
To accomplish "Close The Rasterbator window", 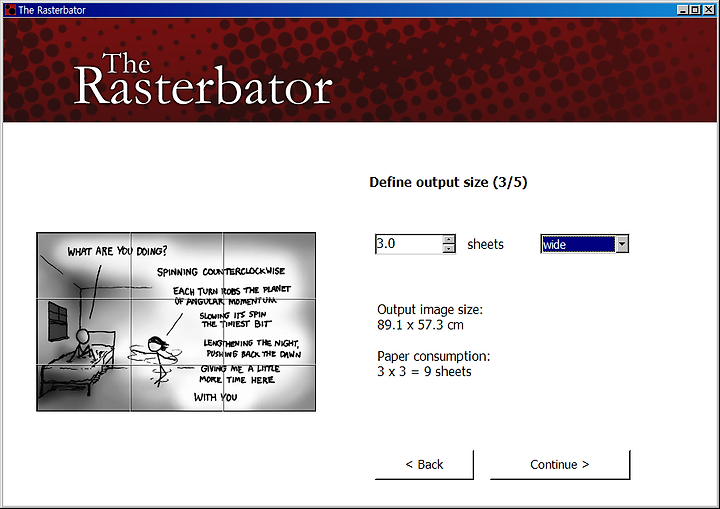I will [x=709, y=10].
